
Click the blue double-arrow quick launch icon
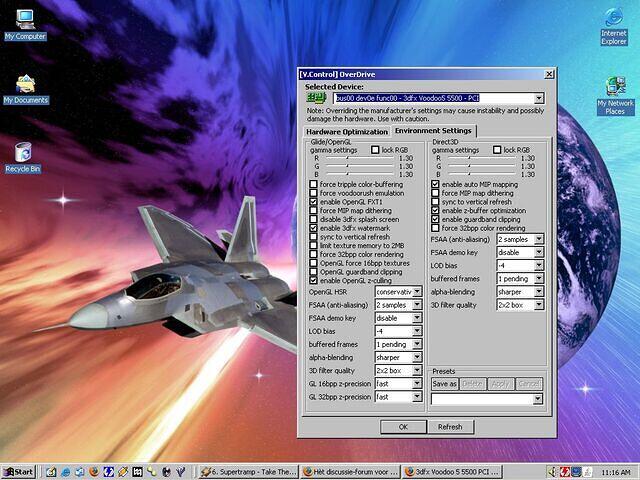coord(108,472)
